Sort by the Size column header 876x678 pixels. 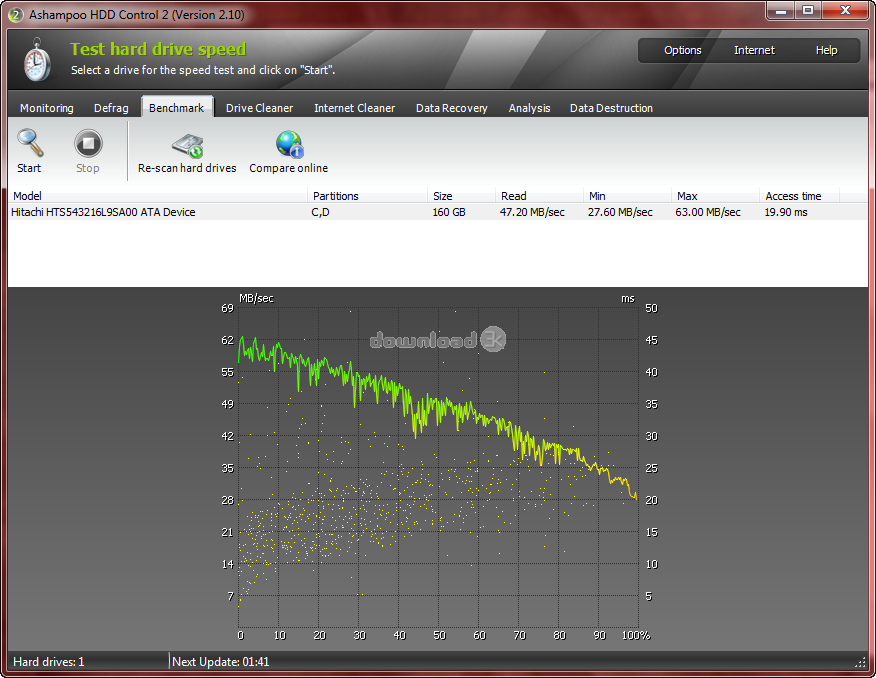coord(462,196)
